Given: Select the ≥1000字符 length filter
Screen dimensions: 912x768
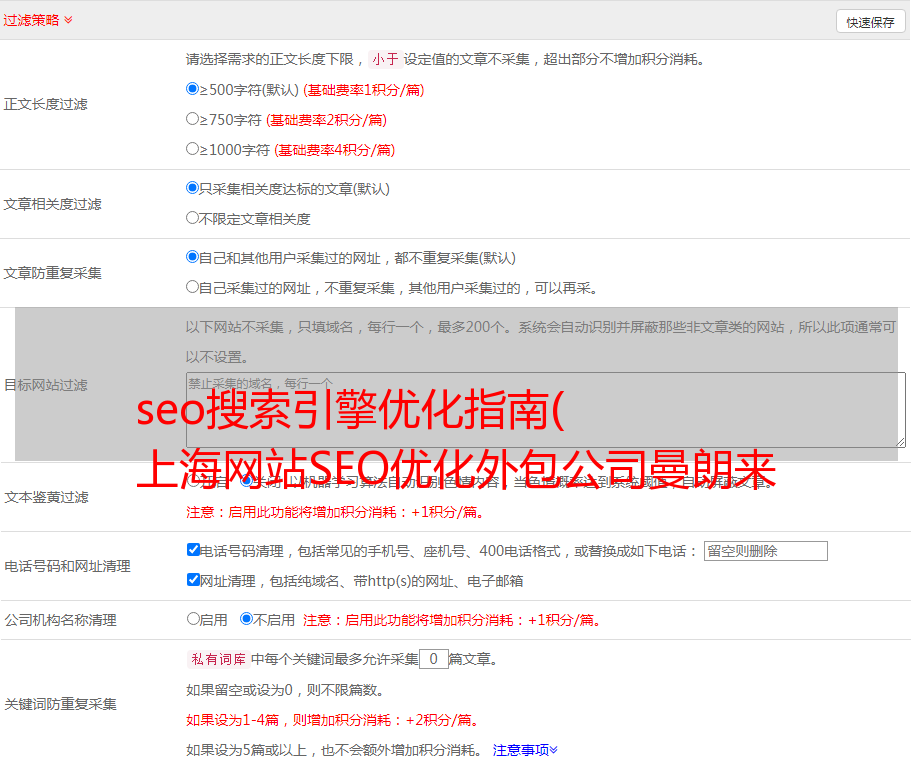Looking at the screenshot, I should [193, 149].
